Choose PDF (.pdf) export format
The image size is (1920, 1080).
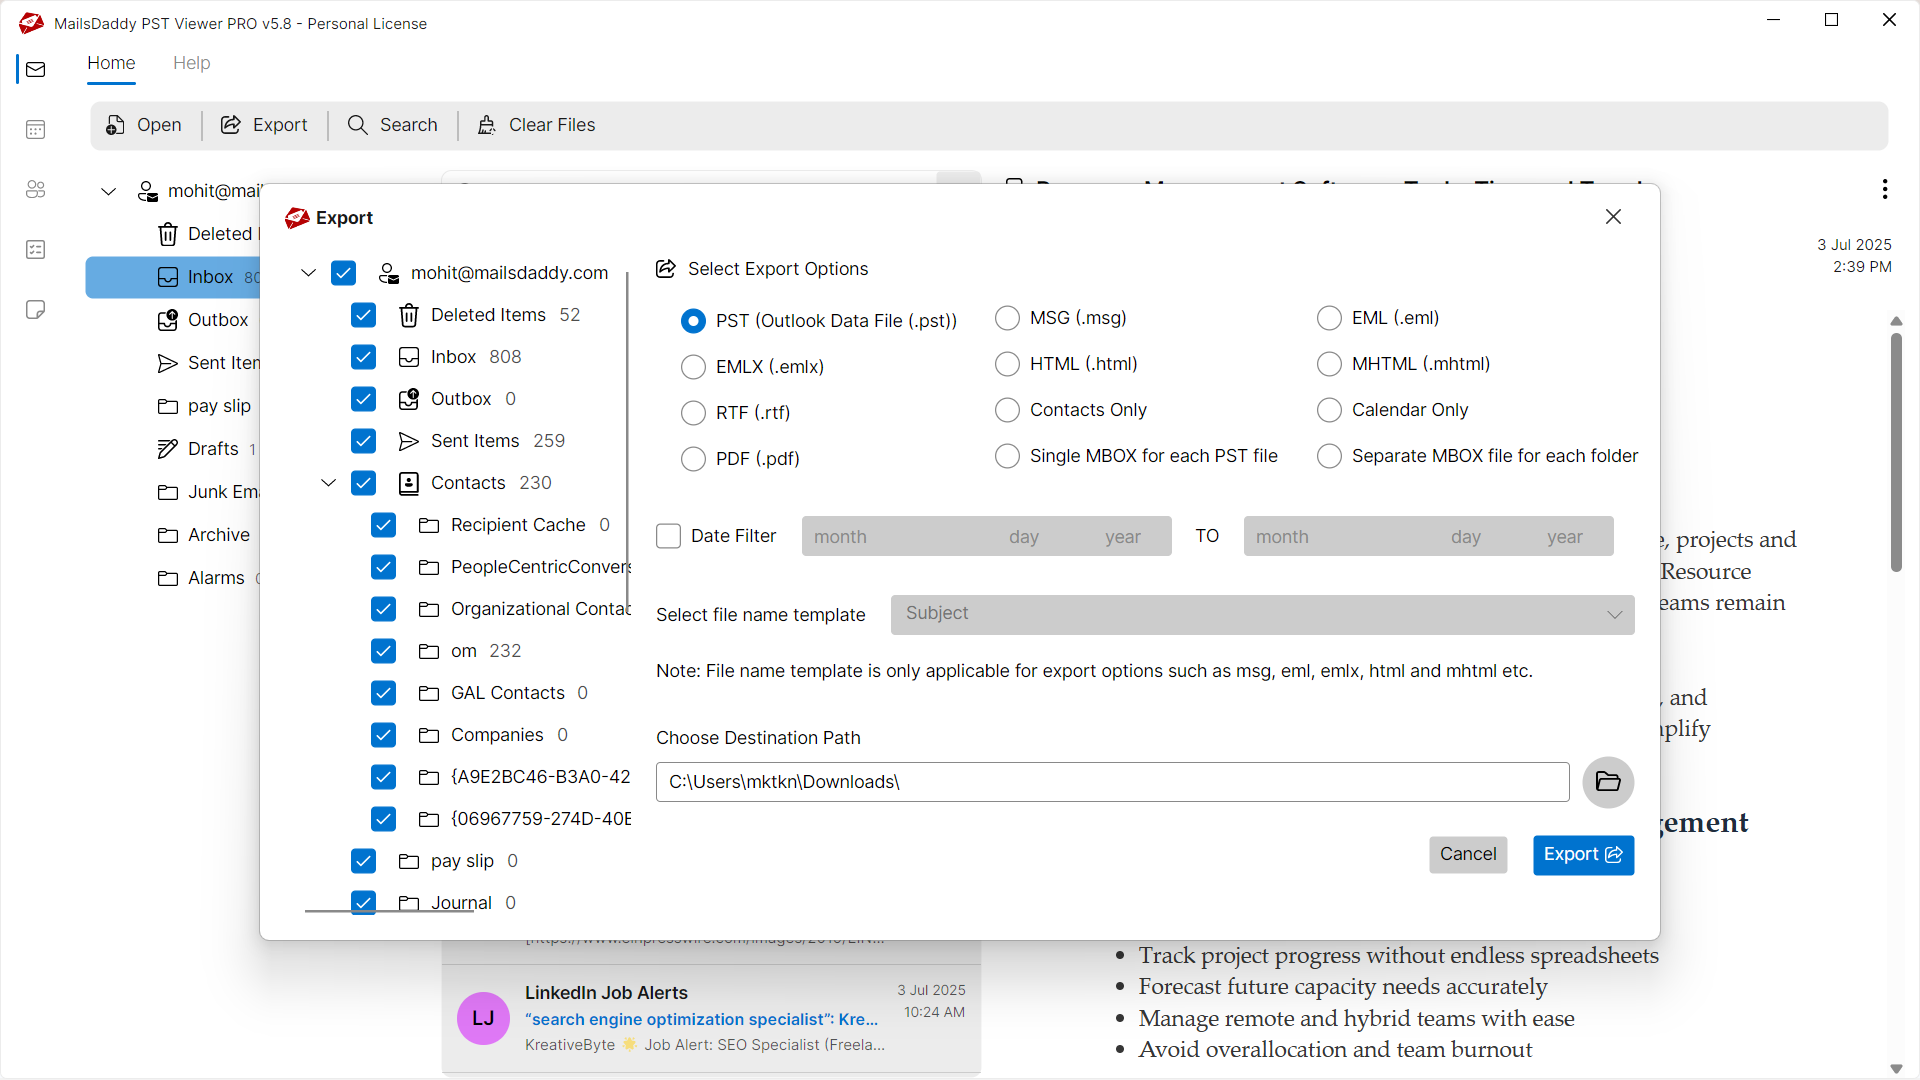(693, 459)
